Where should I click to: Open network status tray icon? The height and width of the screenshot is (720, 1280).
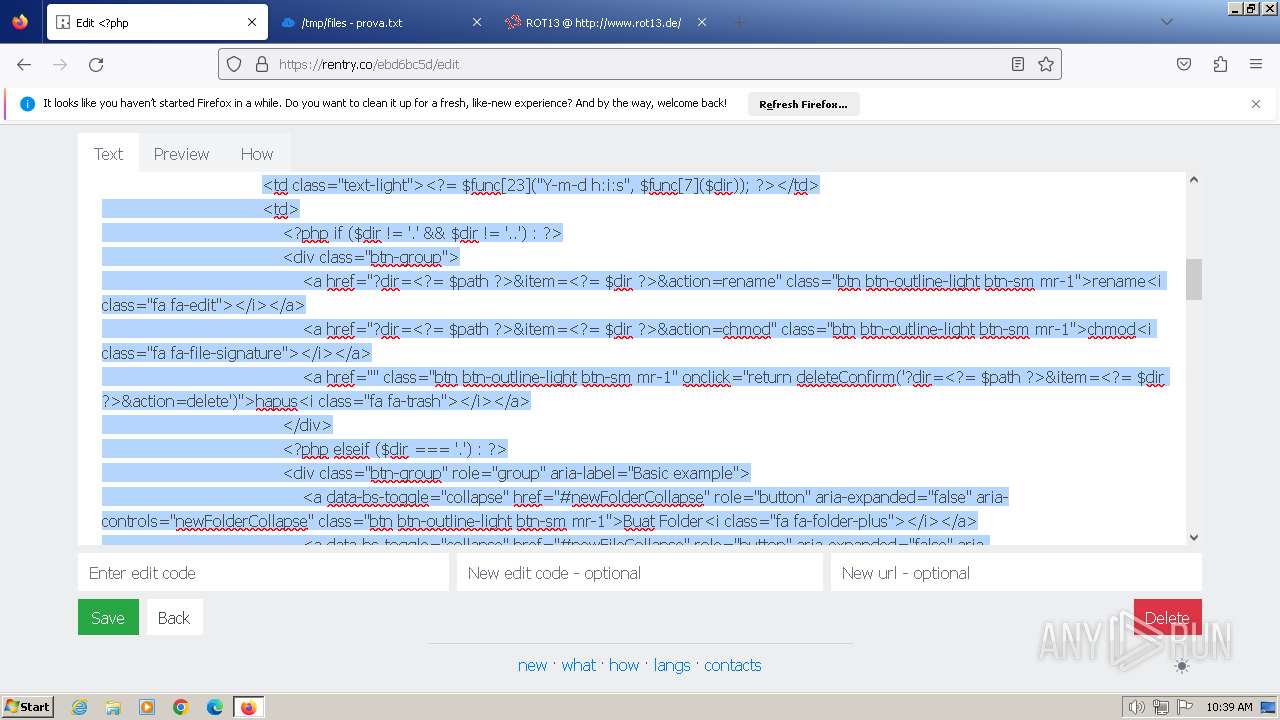pyautogui.click(x=1161, y=707)
